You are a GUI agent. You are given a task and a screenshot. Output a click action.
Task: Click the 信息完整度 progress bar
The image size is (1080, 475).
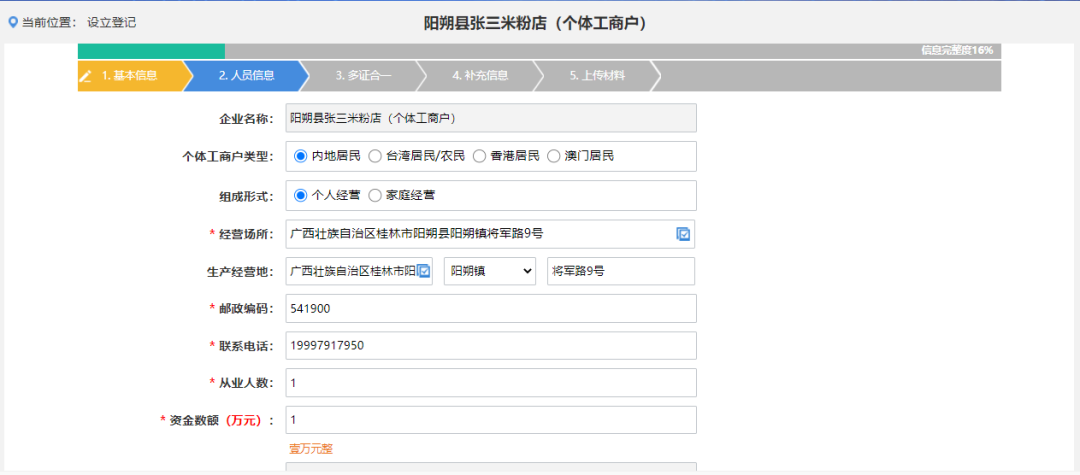coord(540,51)
